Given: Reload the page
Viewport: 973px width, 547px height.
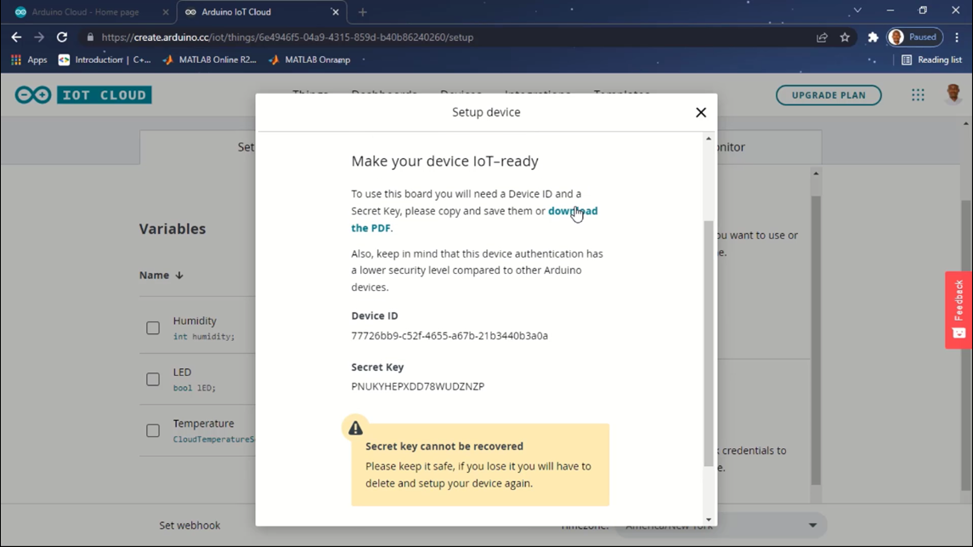Looking at the screenshot, I should click(62, 37).
